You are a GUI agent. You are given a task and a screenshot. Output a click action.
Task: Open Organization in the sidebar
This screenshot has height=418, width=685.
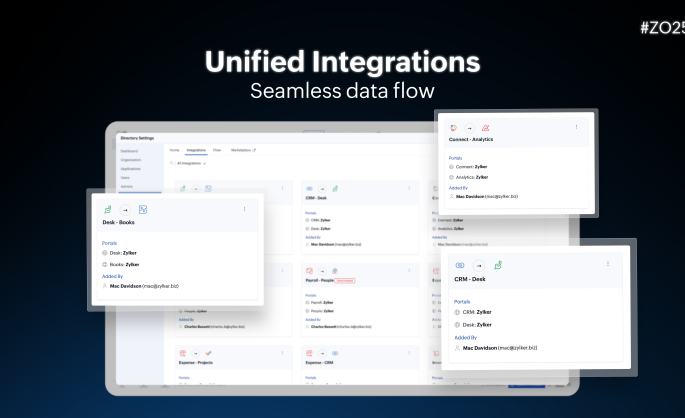coord(131,160)
